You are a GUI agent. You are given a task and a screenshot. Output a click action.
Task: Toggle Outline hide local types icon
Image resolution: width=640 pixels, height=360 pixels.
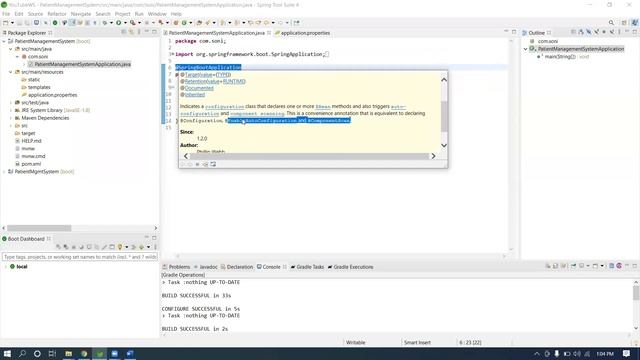612,32
